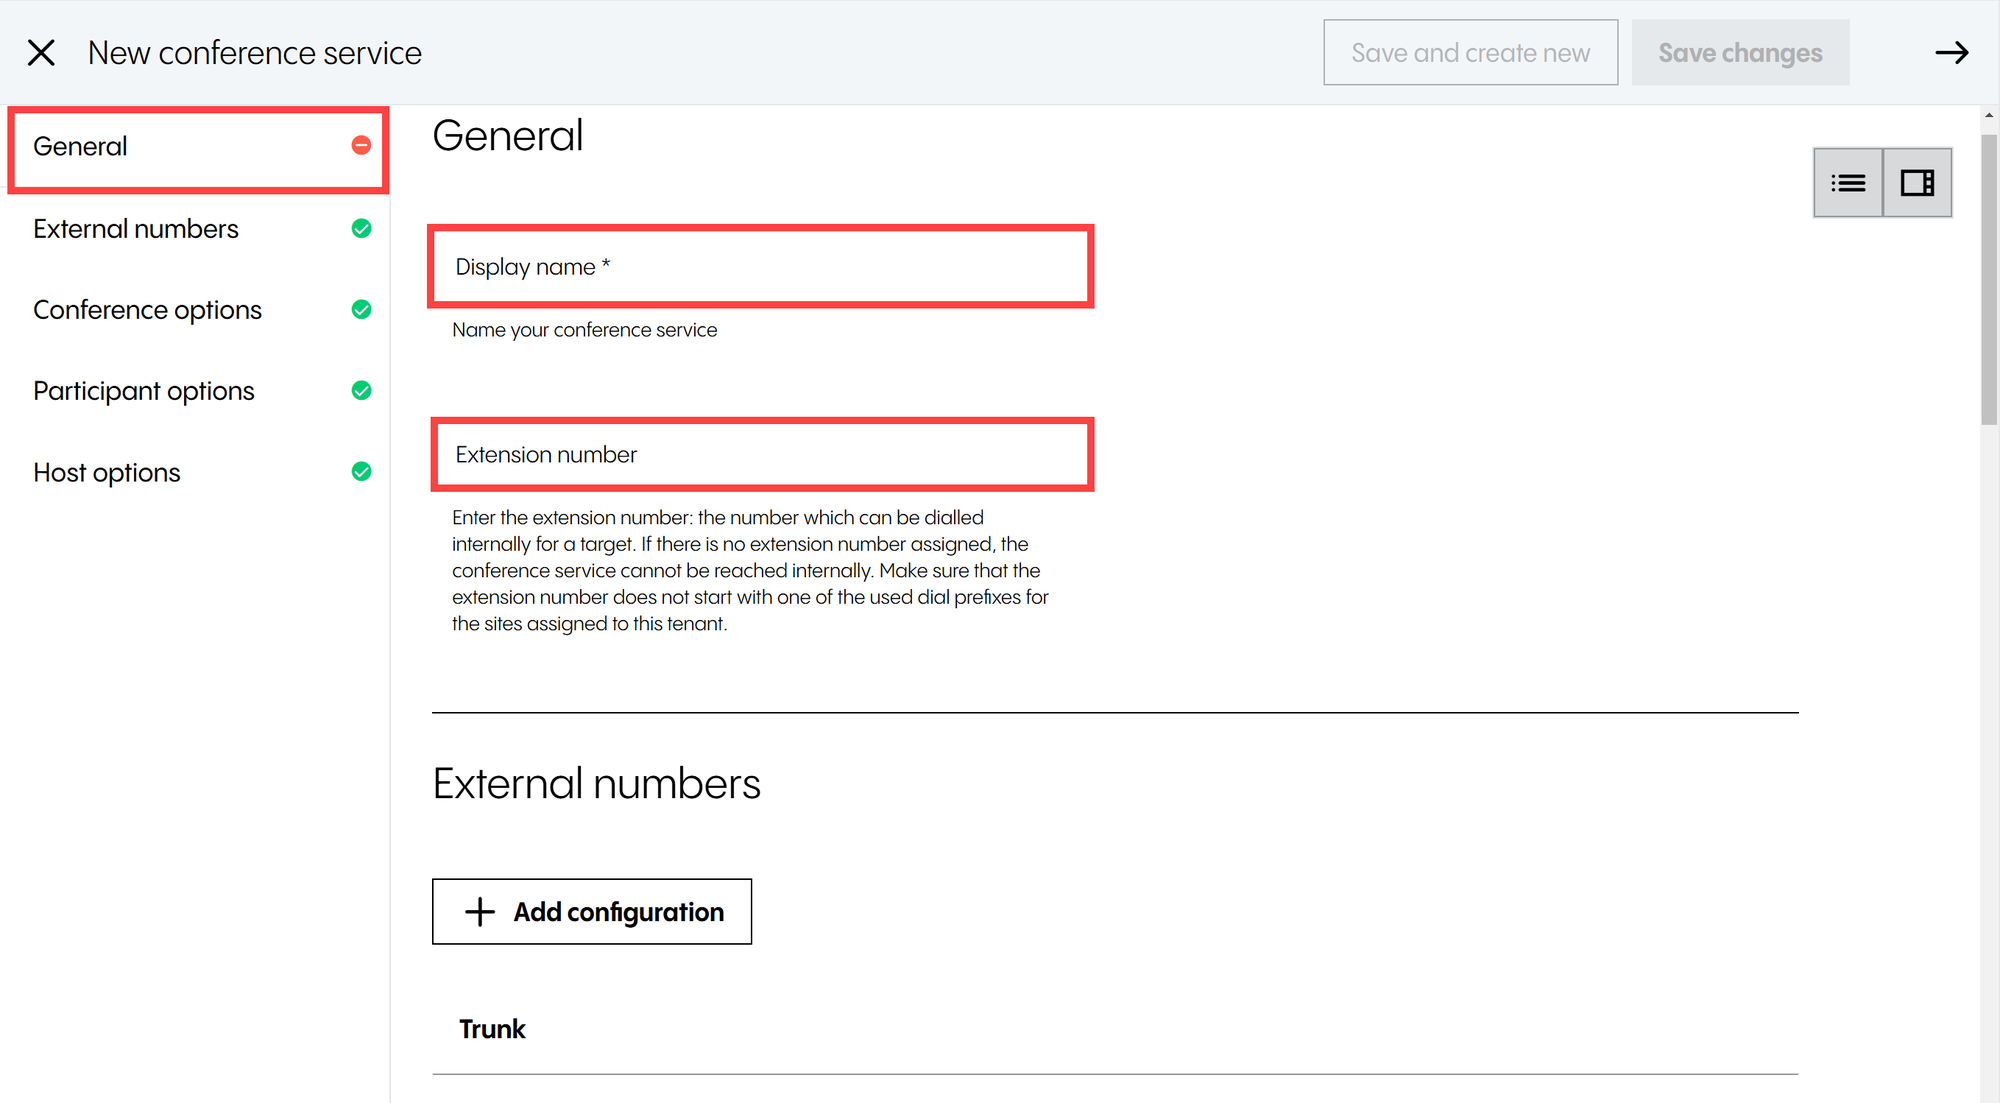2000x1103 pixels.
Task: Click the right arrow icon in header
Action: click(1951, 53)
